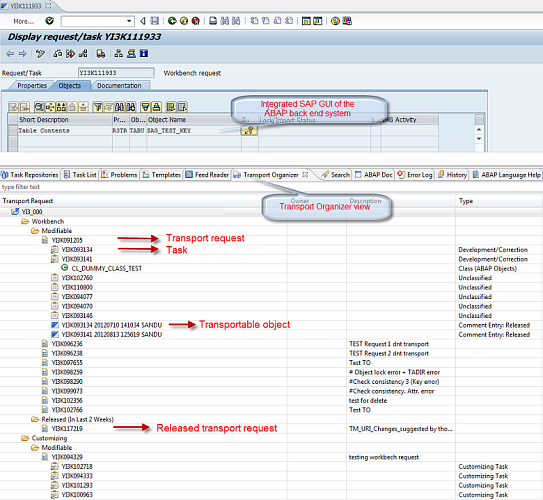
Task: Click the Set Filter funnel icon
Action: tap(98, 107)
